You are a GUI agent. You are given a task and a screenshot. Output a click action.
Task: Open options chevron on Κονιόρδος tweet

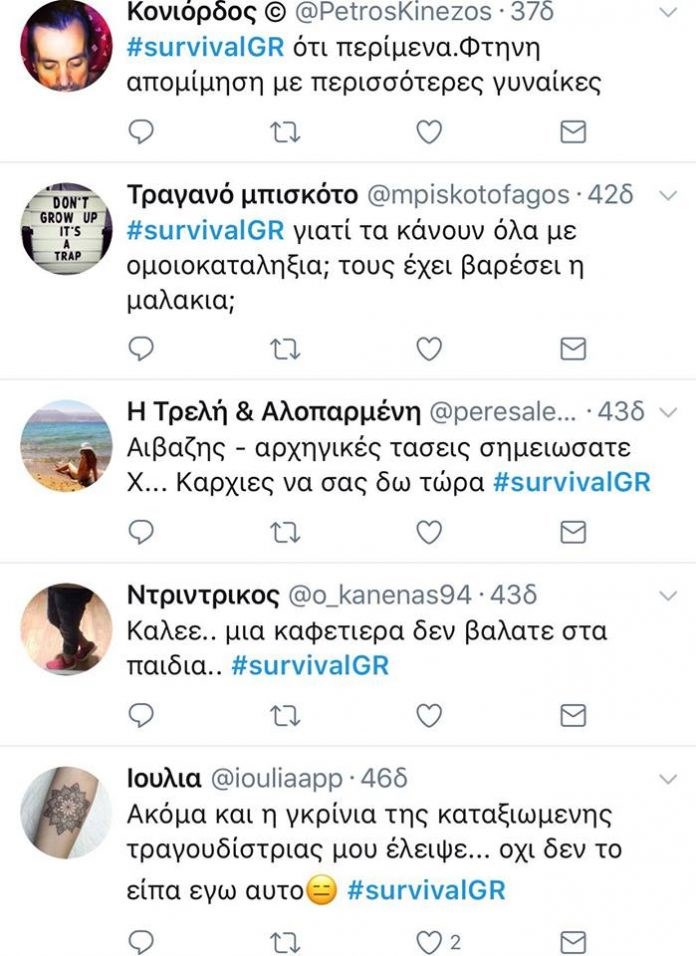click(669, 12)
